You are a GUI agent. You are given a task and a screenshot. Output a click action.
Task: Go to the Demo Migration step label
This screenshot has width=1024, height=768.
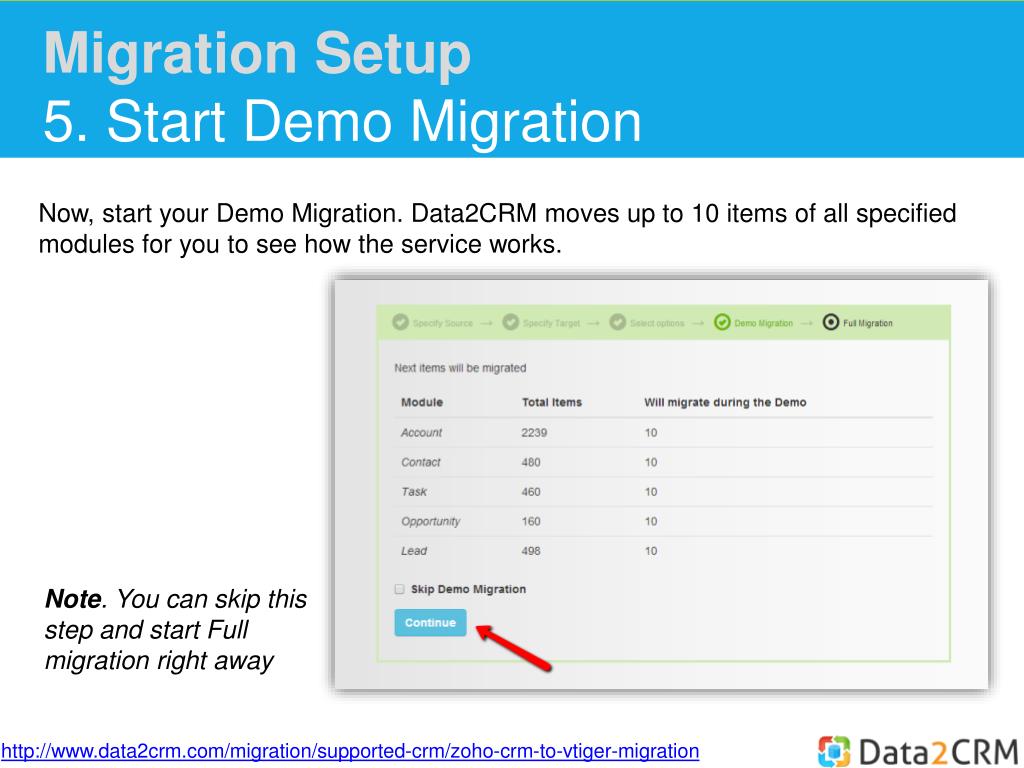coord(763,323)
